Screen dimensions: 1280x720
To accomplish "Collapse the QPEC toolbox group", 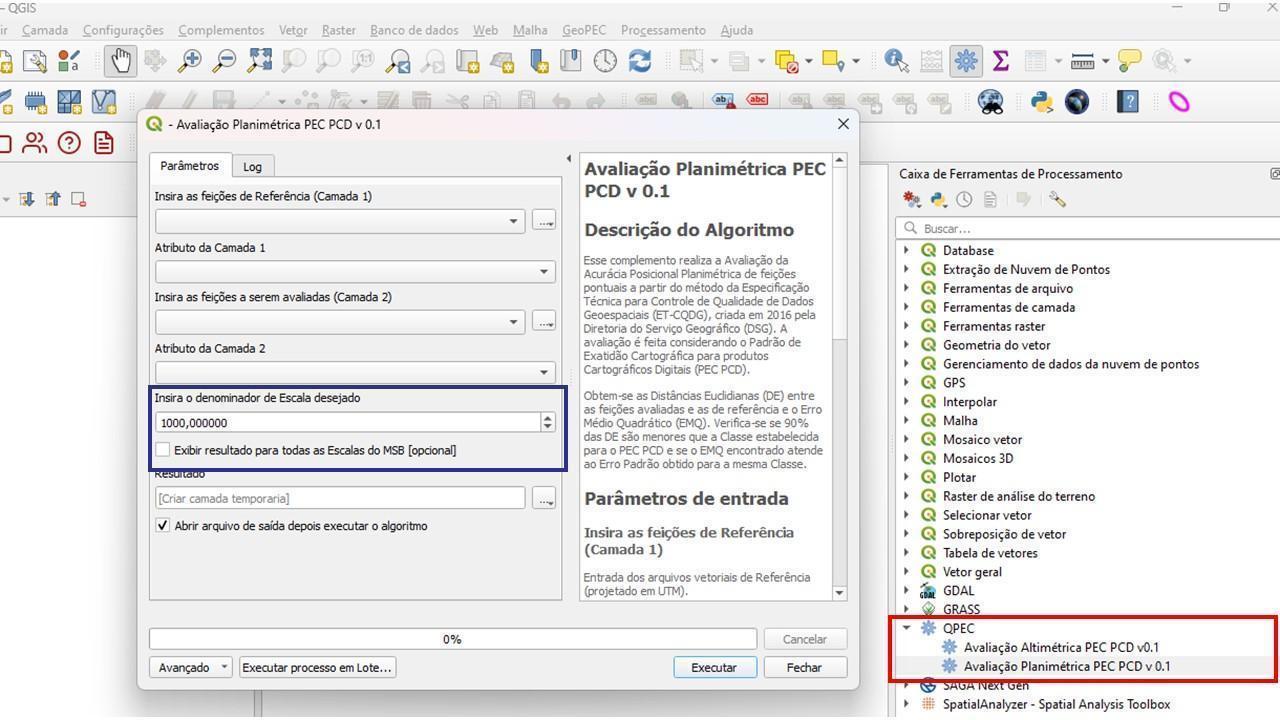I will pos(907,628).
